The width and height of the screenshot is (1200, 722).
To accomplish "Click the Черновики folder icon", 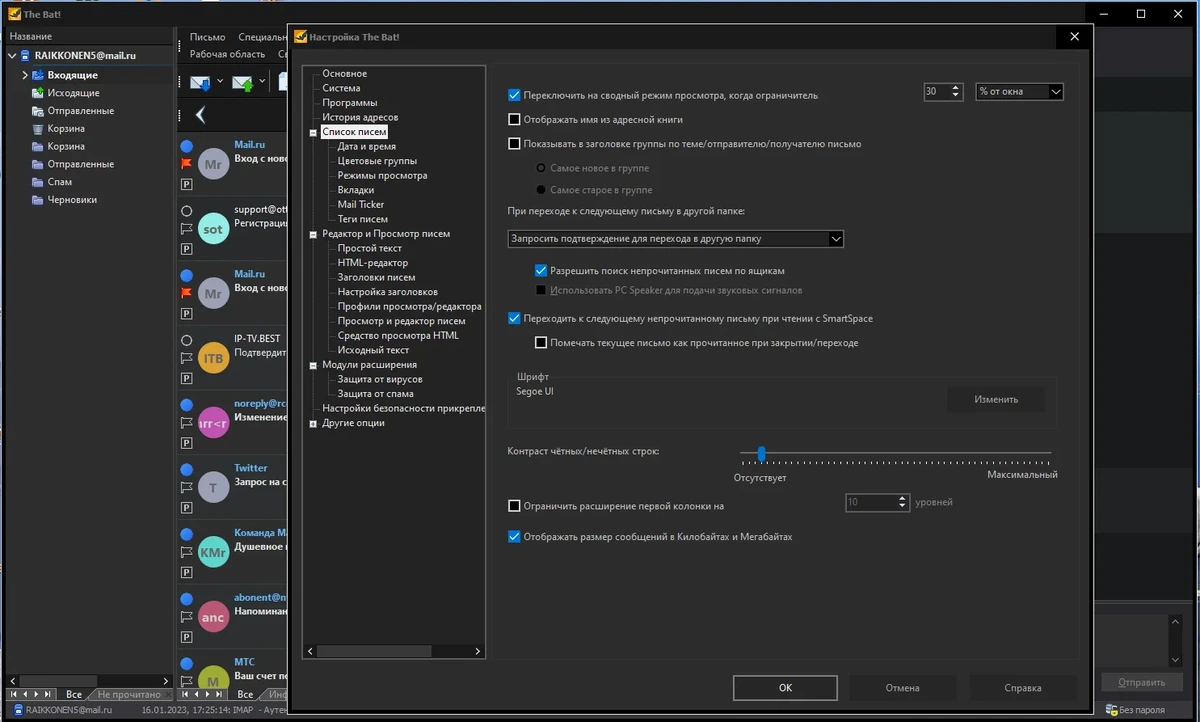I will click(x=38, y=200).
